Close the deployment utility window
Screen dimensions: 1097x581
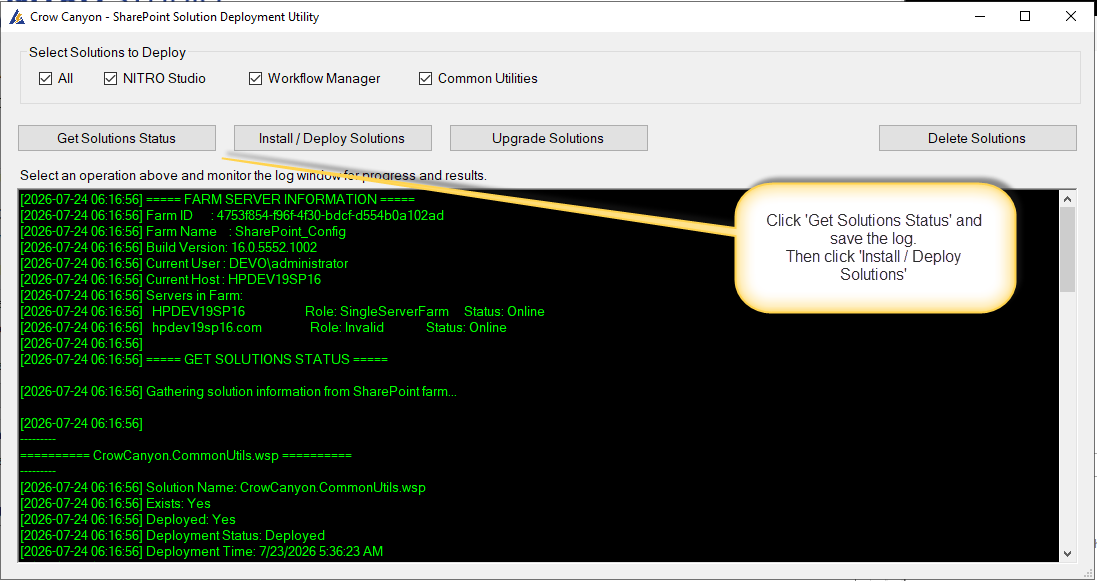(x=1070, y=16)
